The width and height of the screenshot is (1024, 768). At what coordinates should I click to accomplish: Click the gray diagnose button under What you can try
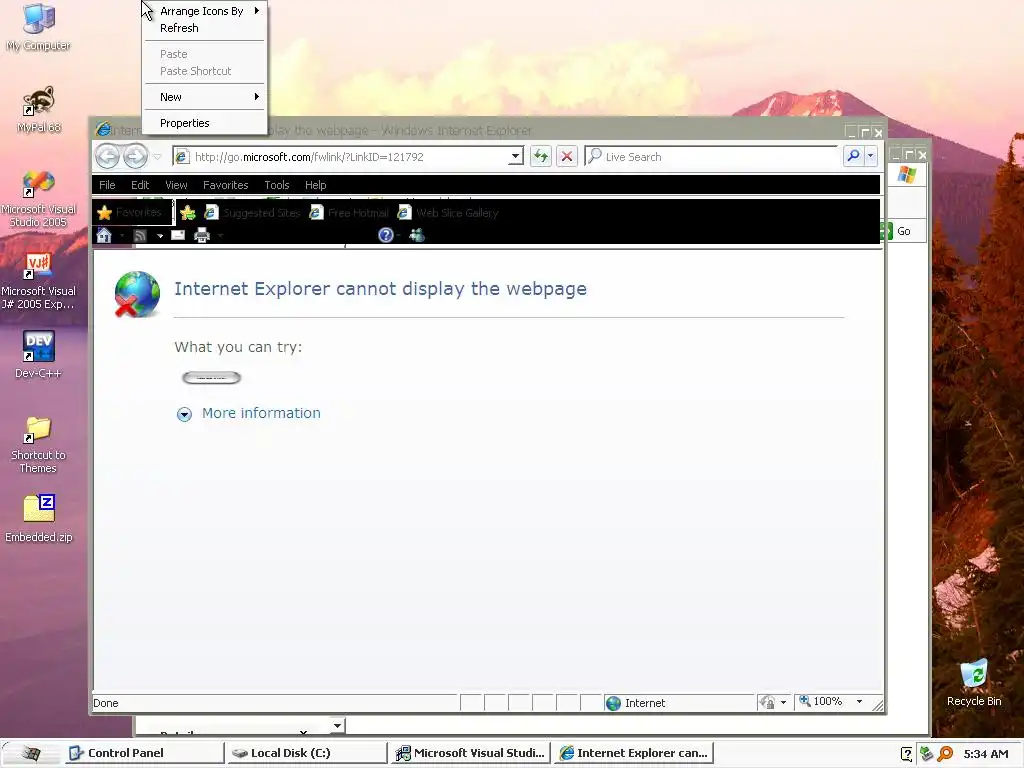[x=212, y=377]
